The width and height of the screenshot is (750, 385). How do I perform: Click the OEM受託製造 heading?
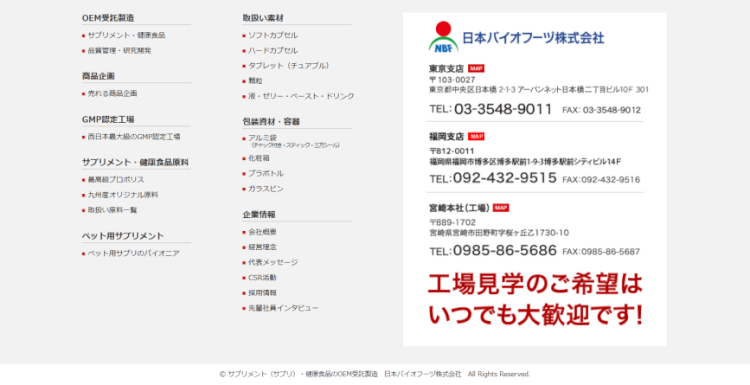[108, 18]
